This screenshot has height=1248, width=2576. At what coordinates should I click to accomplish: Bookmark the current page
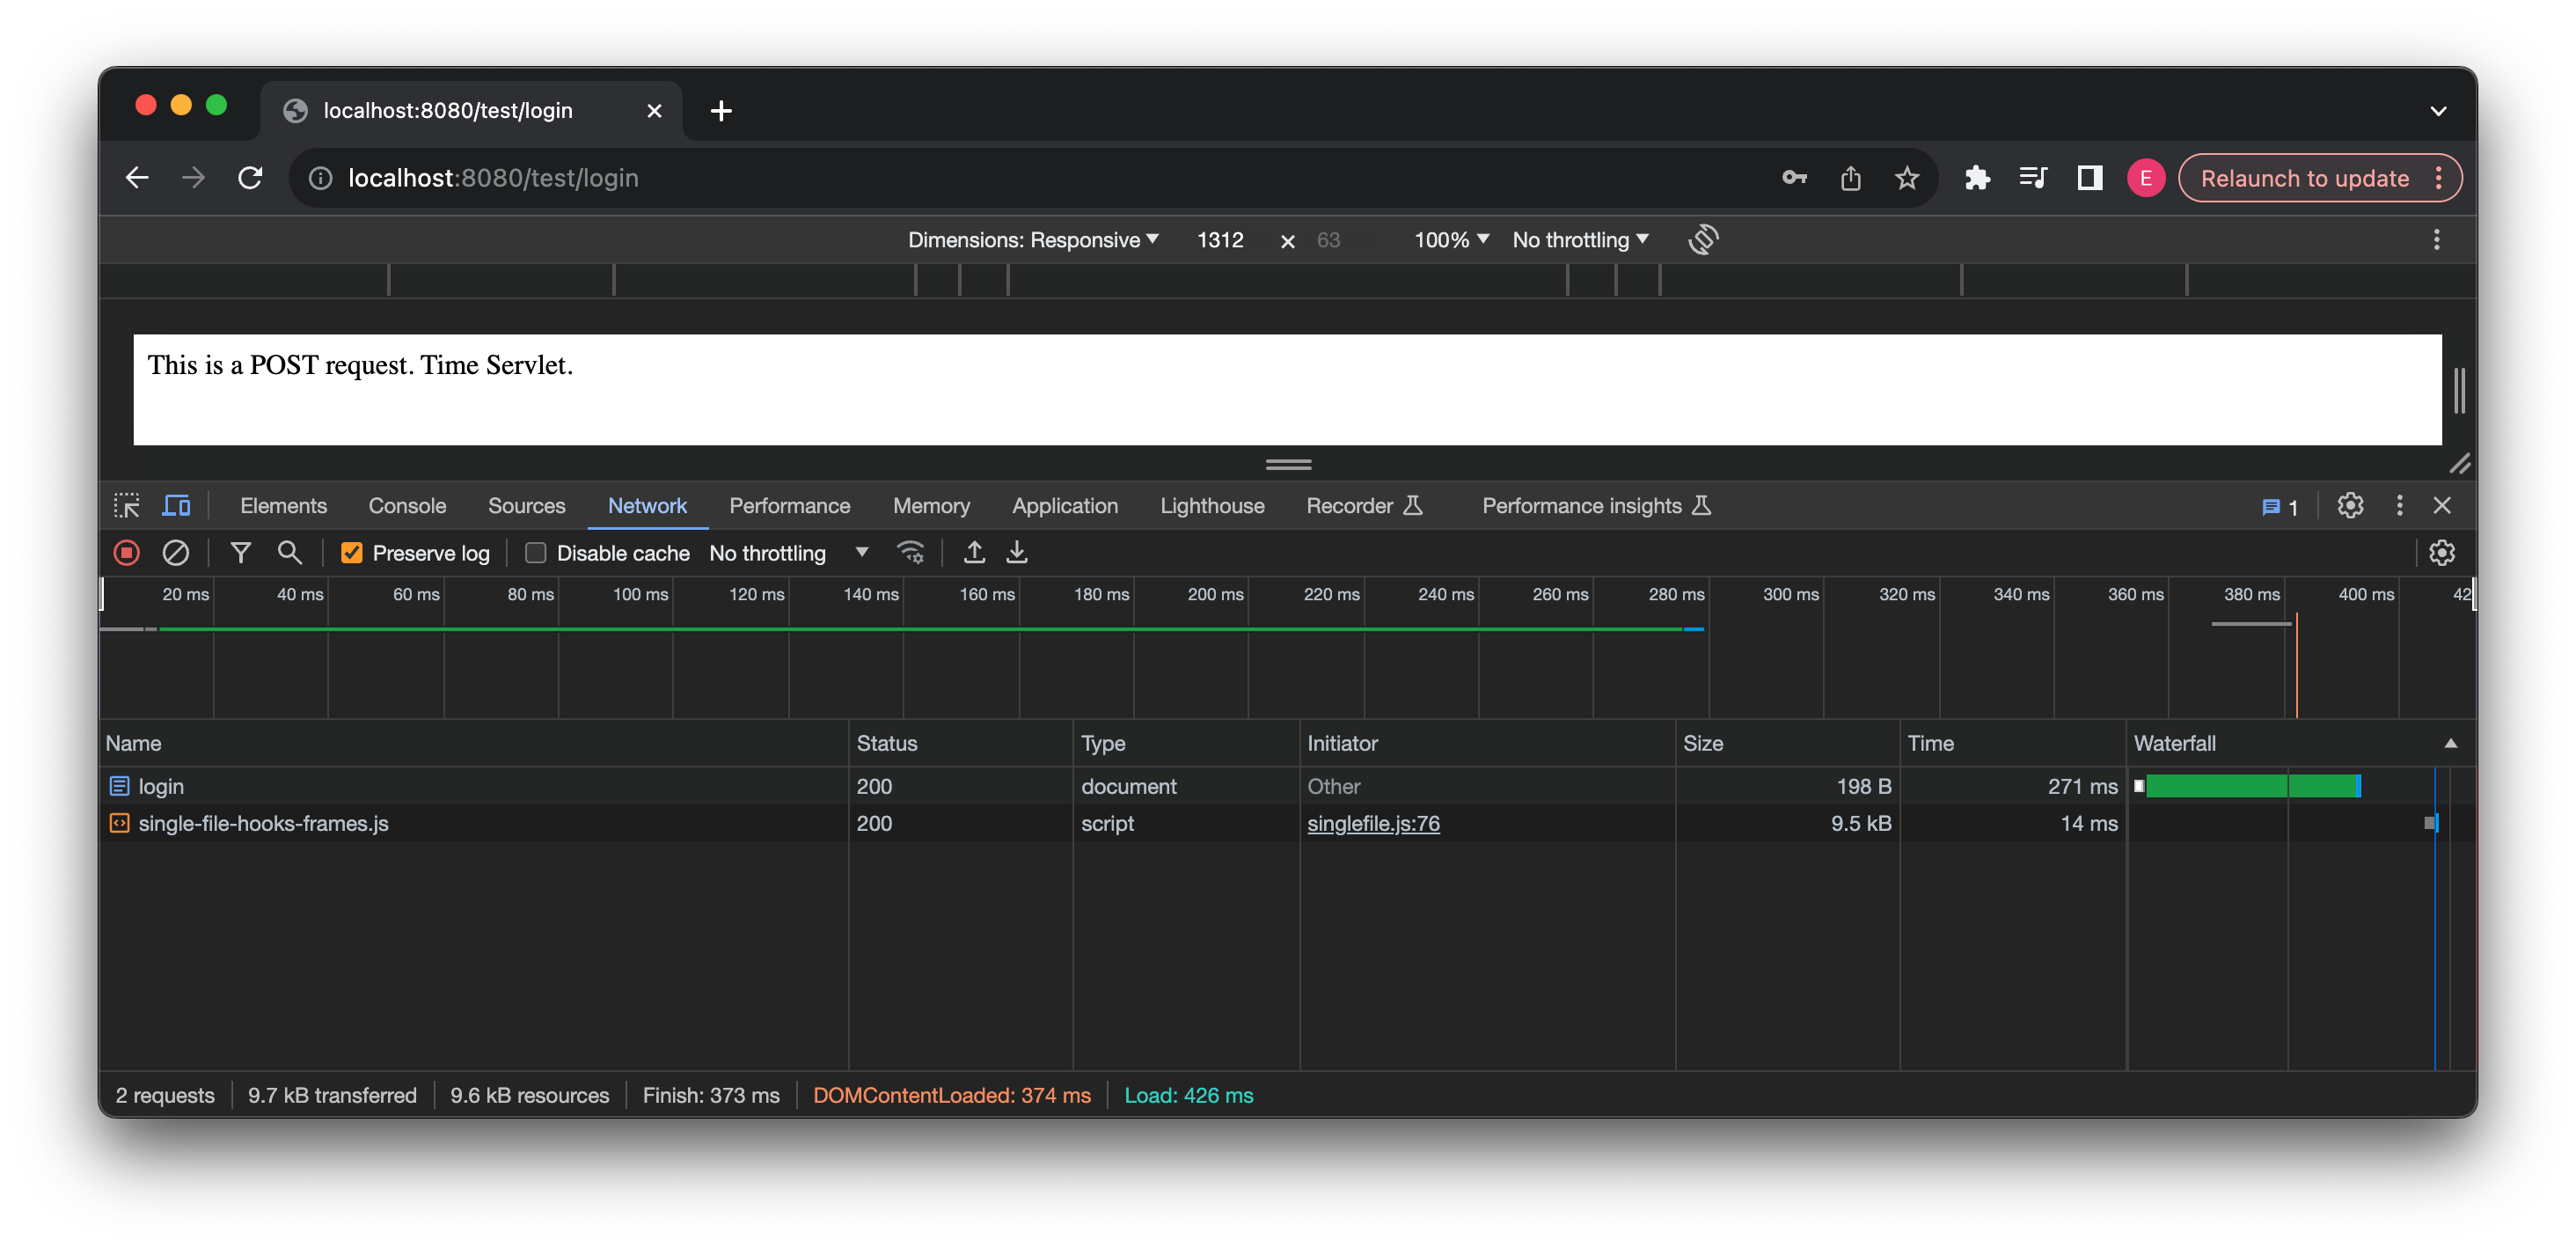click(x=1906, y=177)
